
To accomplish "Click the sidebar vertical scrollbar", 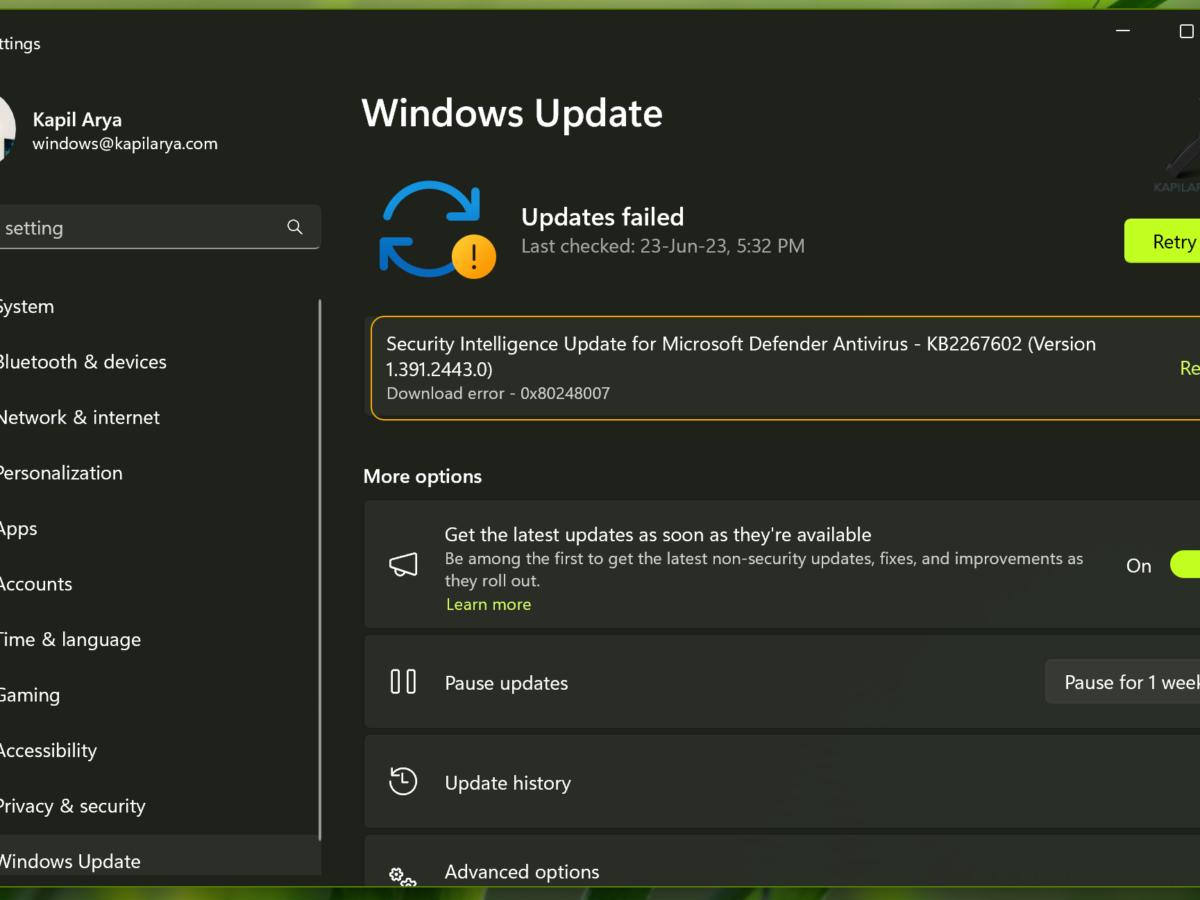I will coord(319,570).
